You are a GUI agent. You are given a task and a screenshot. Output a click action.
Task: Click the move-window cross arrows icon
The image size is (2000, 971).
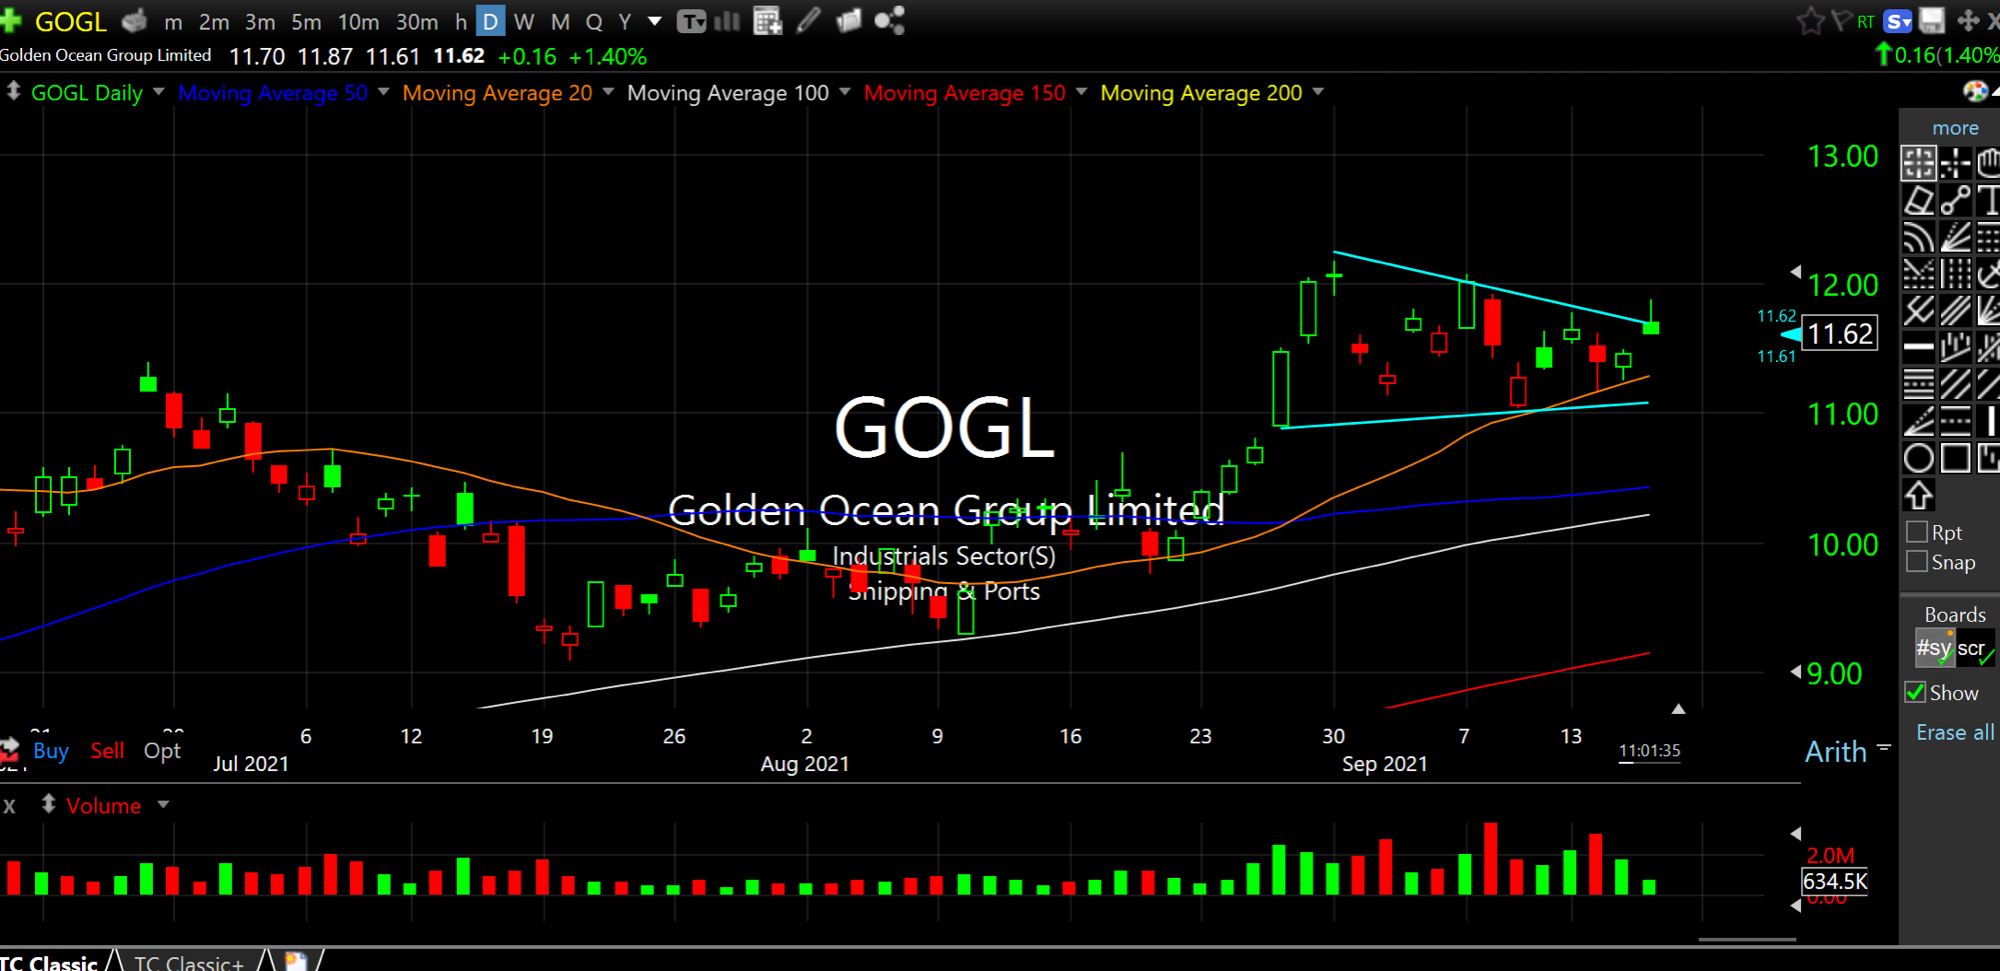click(1967, 21)
